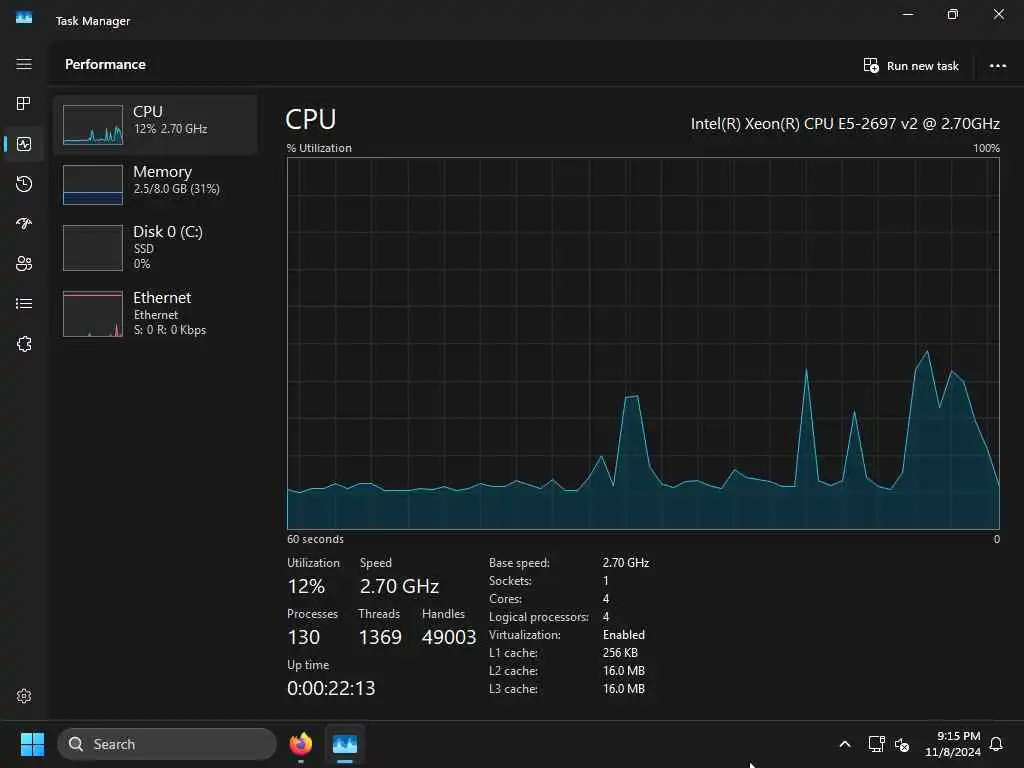Click Run new task button
The image size is (1024, 768).
[911, 65]
